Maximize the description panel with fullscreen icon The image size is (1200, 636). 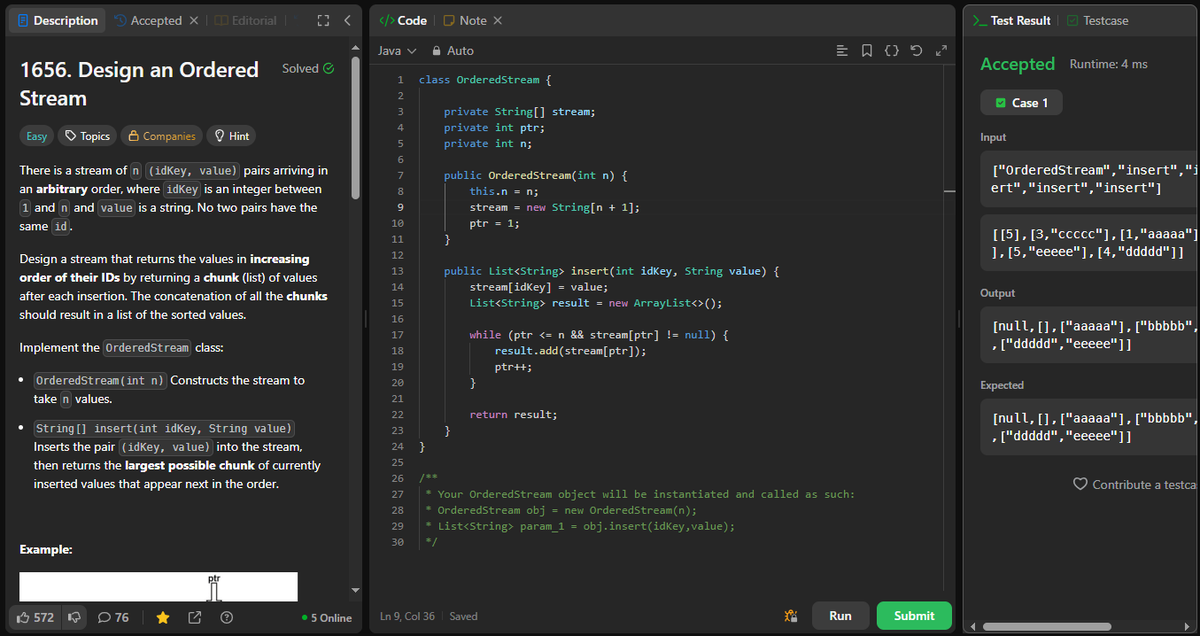(x=323, y=21)
